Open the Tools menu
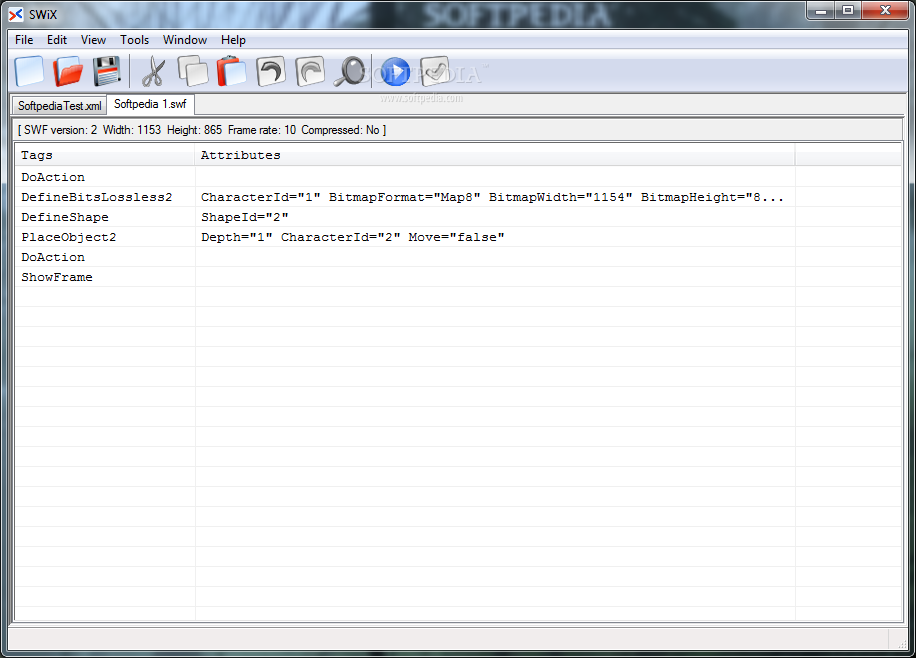This screenshot has width=916, height=658. click(134, 40)
